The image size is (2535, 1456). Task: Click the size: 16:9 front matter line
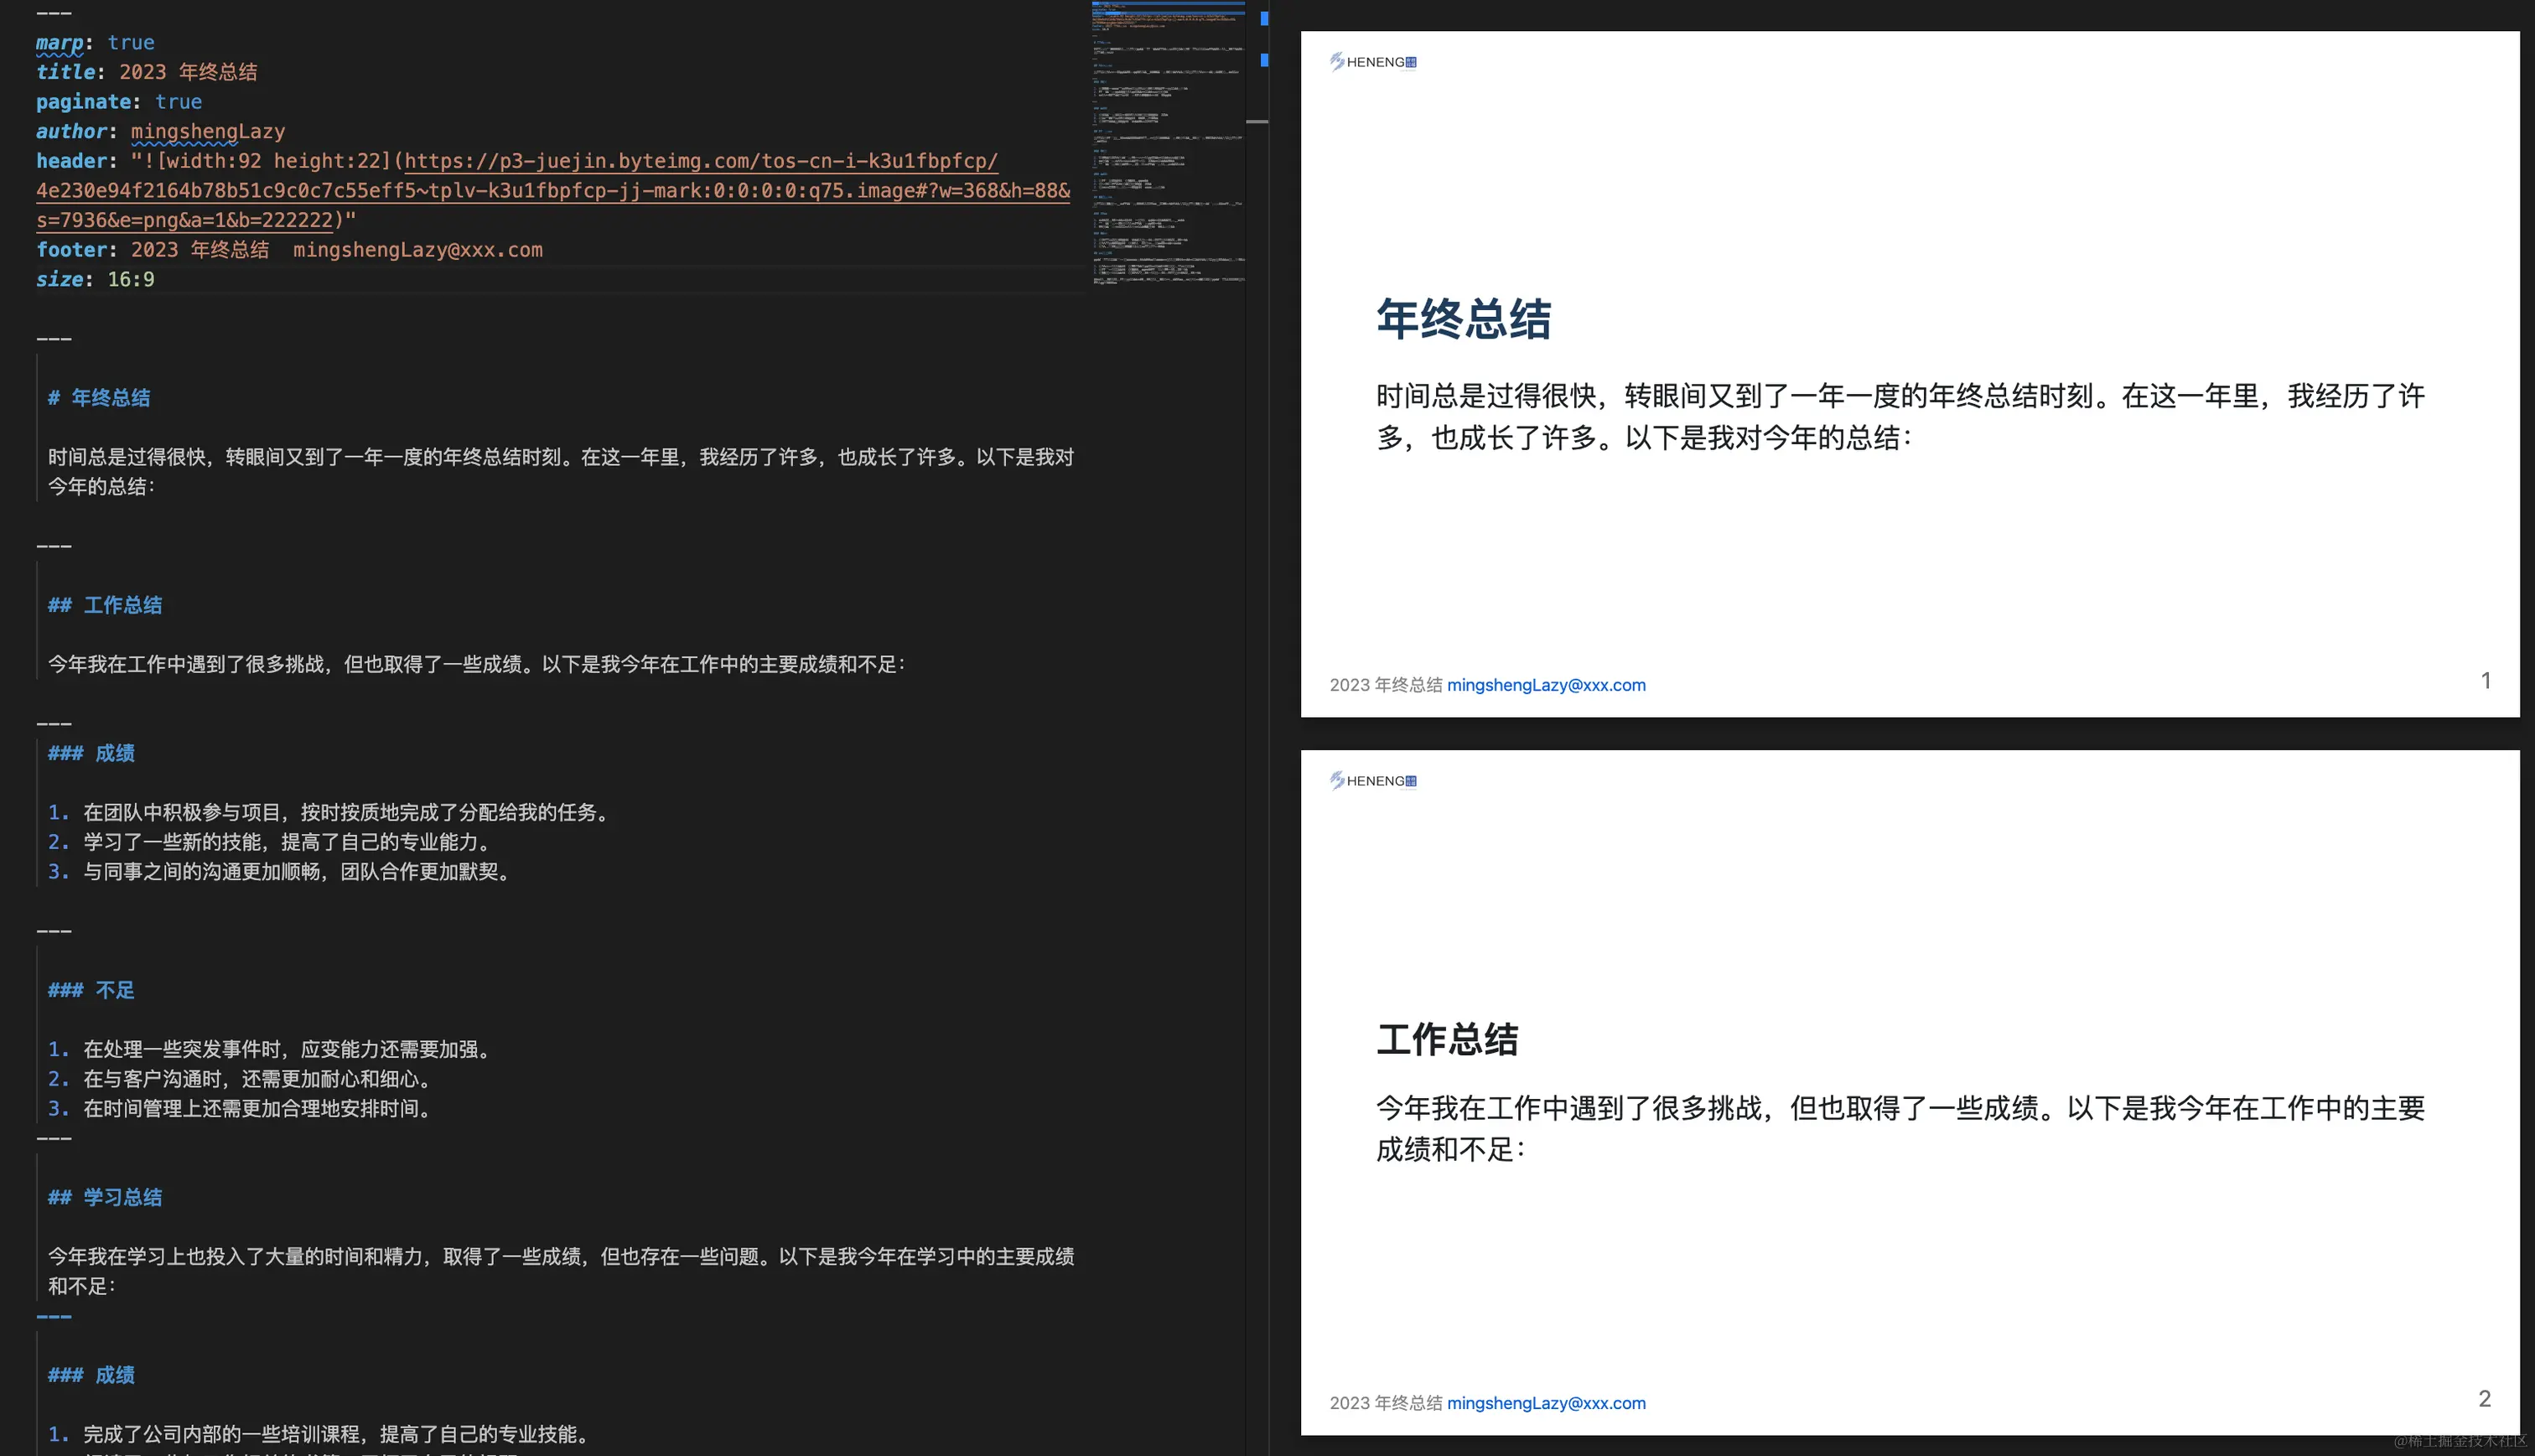click(95, 280)
